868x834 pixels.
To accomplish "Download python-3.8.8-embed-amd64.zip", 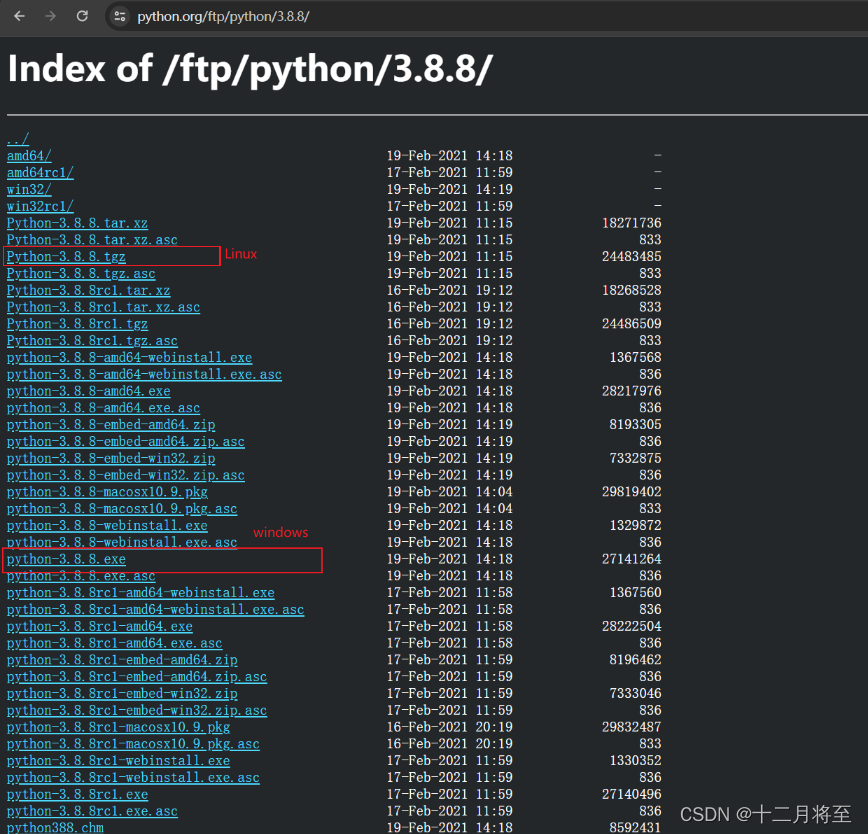I will pyautogui.click(x=111, y=424).
